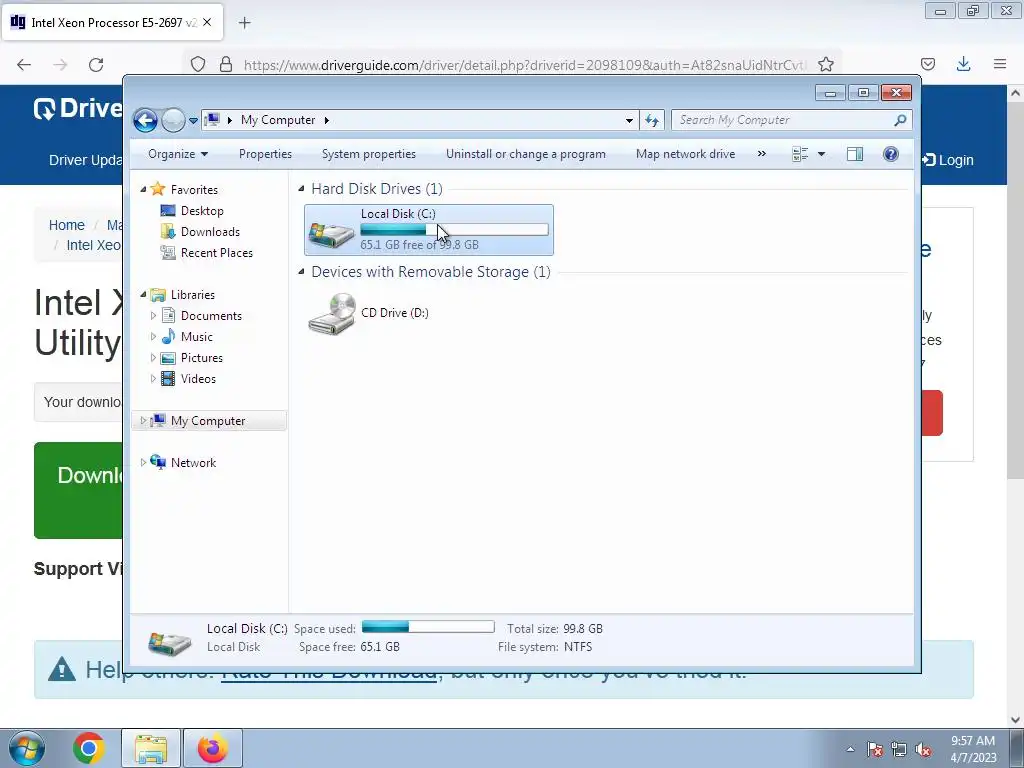Screen dimensions: 1024x768
Task: Select Network in navigation pane
Action: 193,463
